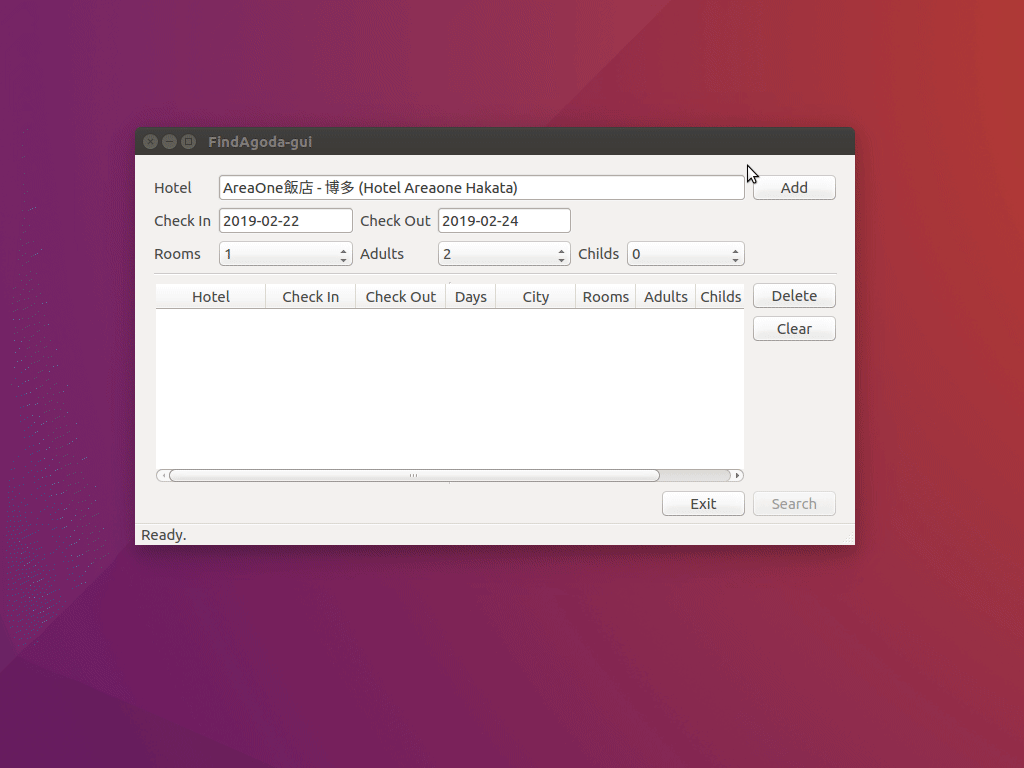Sort by the Check In column header
1024x768 pixels.
[x=310, y=297]
